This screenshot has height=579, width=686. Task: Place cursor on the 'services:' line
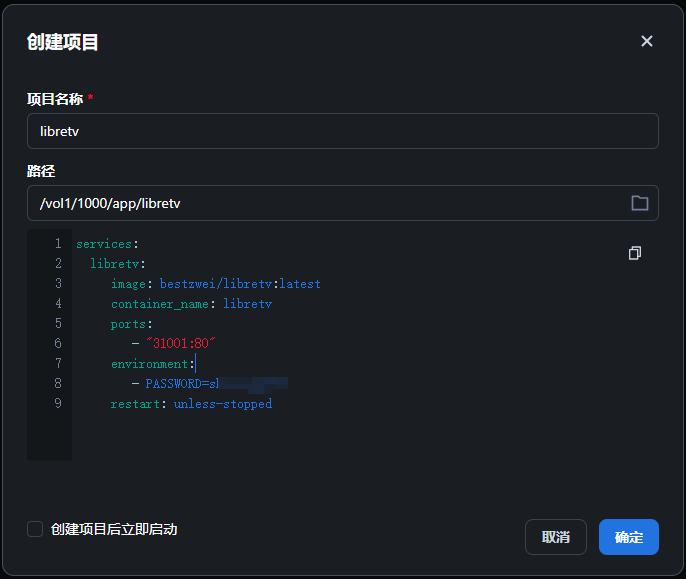(x=107, y=244)
